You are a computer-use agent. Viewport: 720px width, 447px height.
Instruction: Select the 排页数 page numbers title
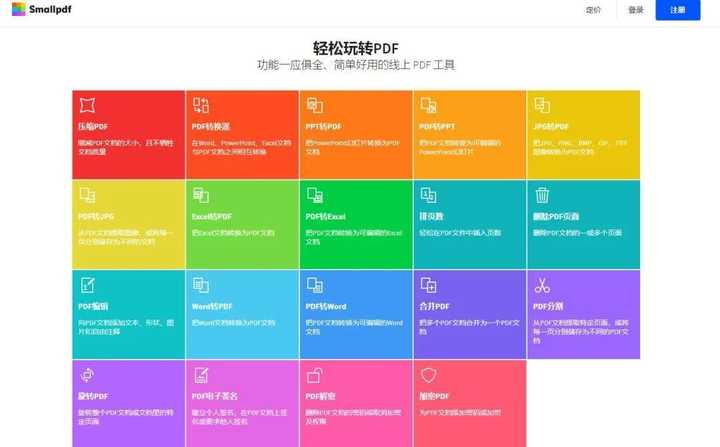point(431,216)
